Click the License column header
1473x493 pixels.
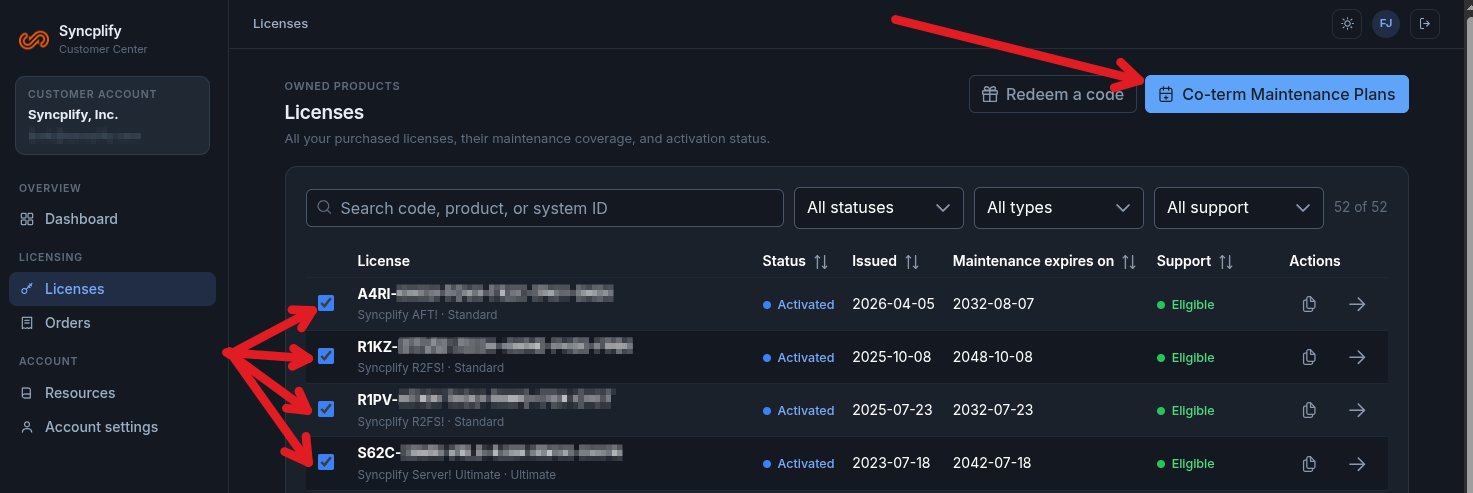click(x=383, y=261)
